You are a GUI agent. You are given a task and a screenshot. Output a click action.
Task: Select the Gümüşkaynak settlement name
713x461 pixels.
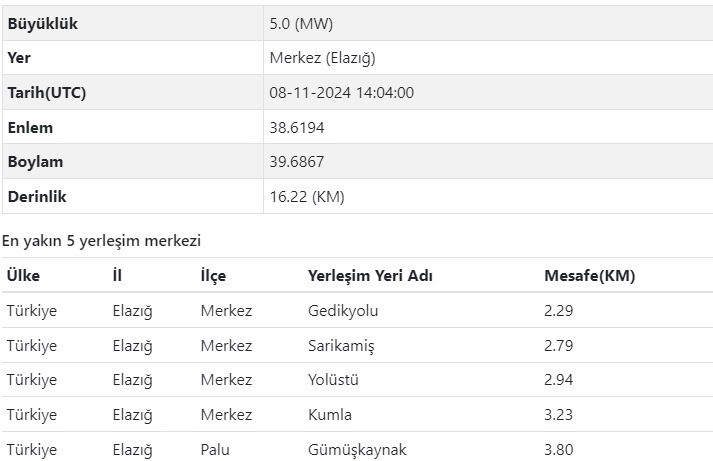pos(357,450)
